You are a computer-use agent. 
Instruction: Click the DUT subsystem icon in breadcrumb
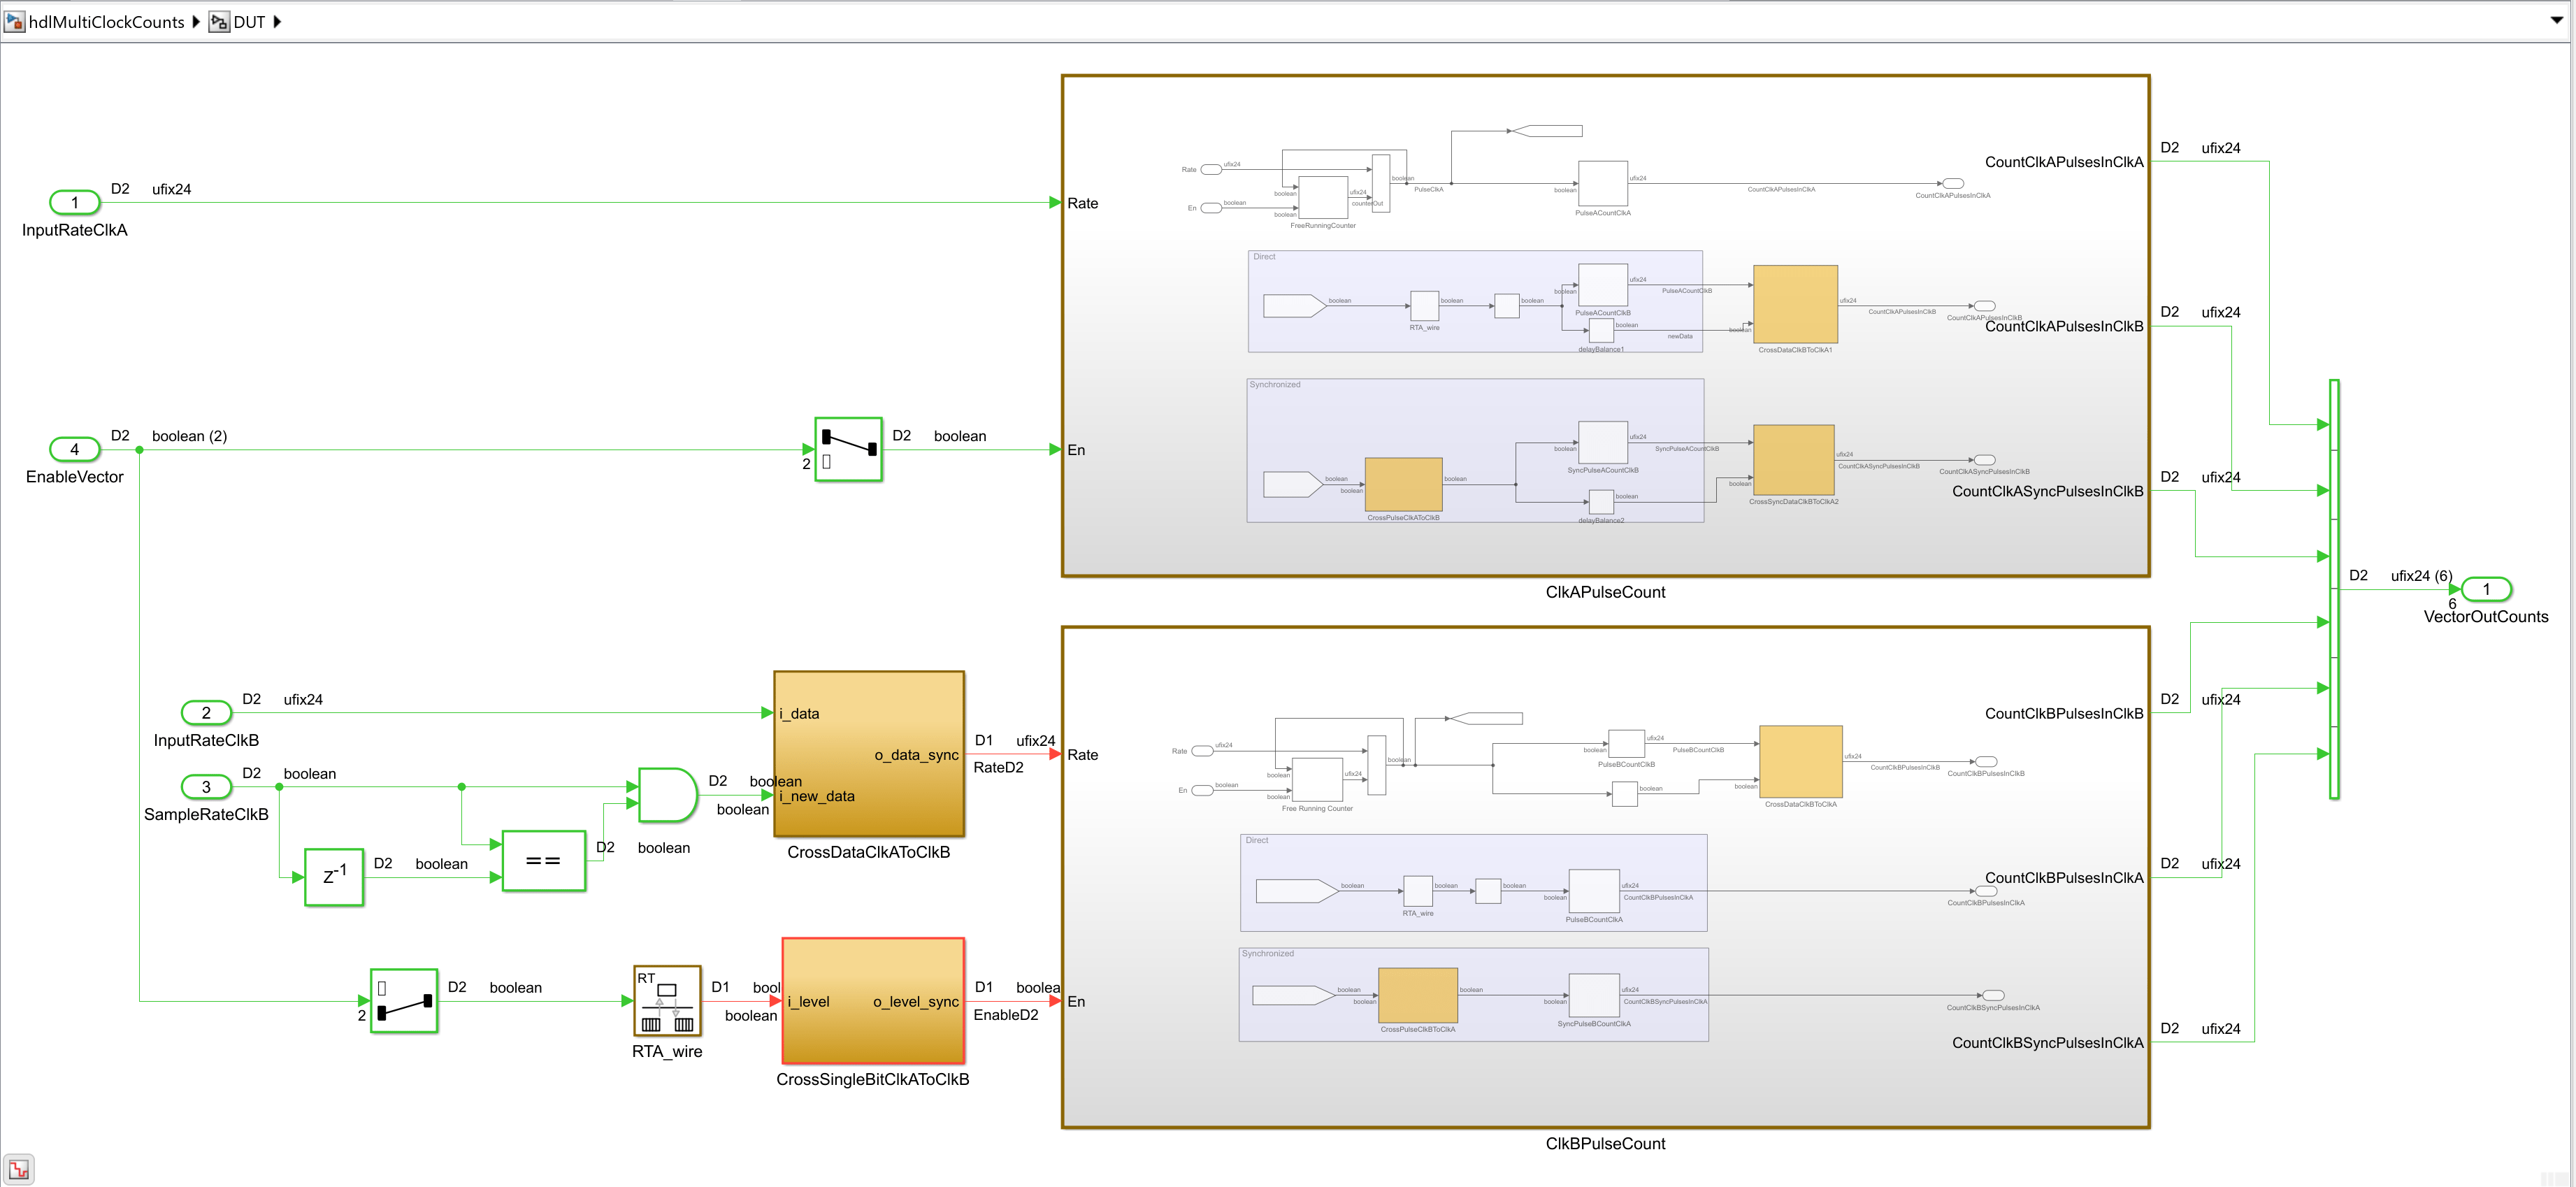219,21
